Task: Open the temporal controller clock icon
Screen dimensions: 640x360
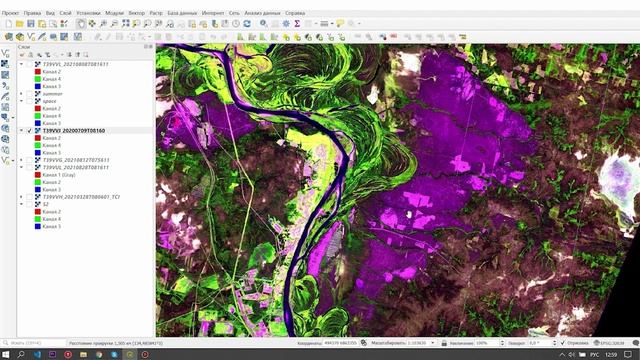Action: pyautogui.click(x=236, y=24)
